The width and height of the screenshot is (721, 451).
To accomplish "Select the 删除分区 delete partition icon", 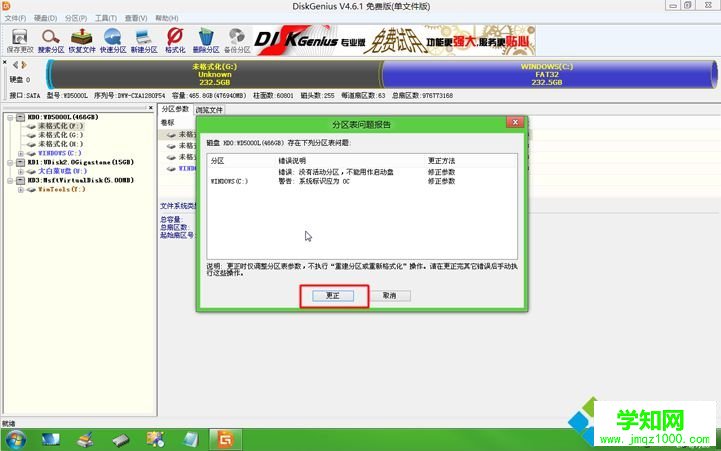I will coord(206,40).
